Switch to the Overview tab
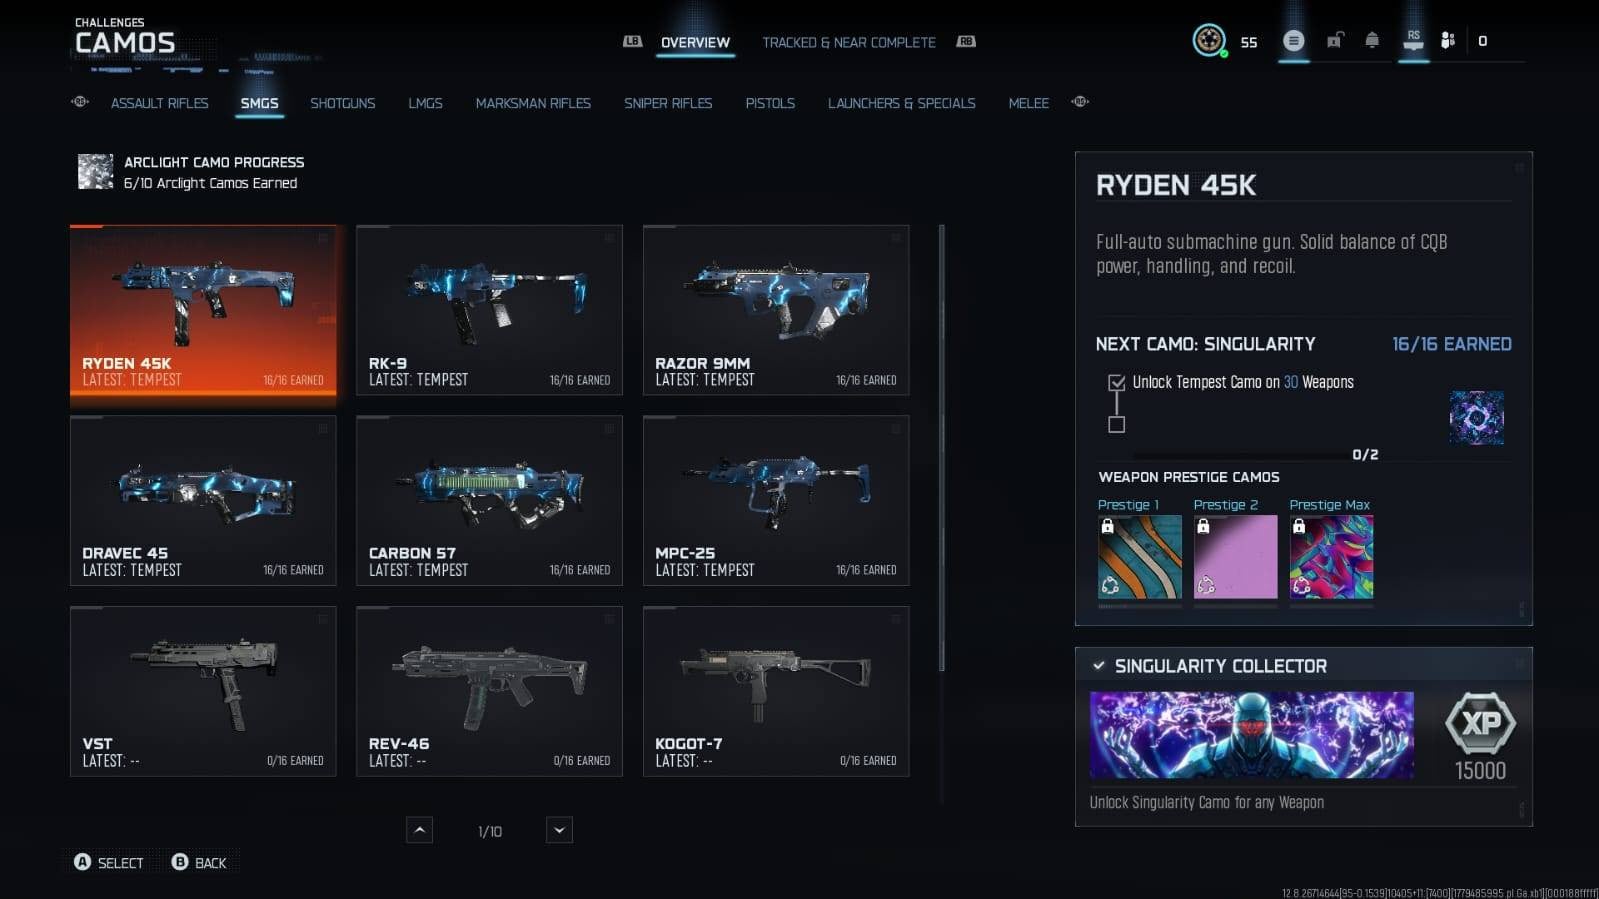Screen dimensions: 1599x899 pyautogui.click(x=695, y=42)
